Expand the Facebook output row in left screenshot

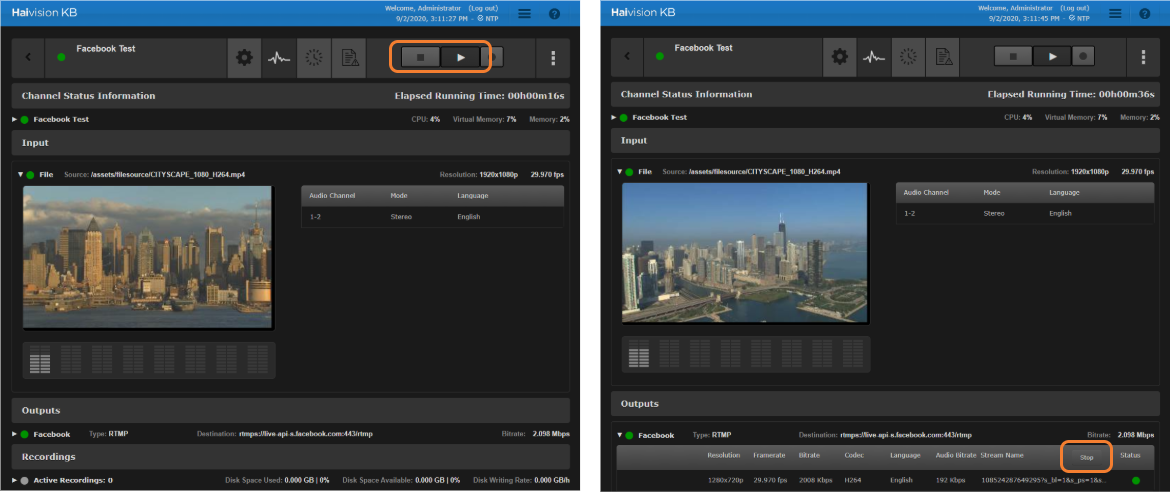tap(15, 434)
